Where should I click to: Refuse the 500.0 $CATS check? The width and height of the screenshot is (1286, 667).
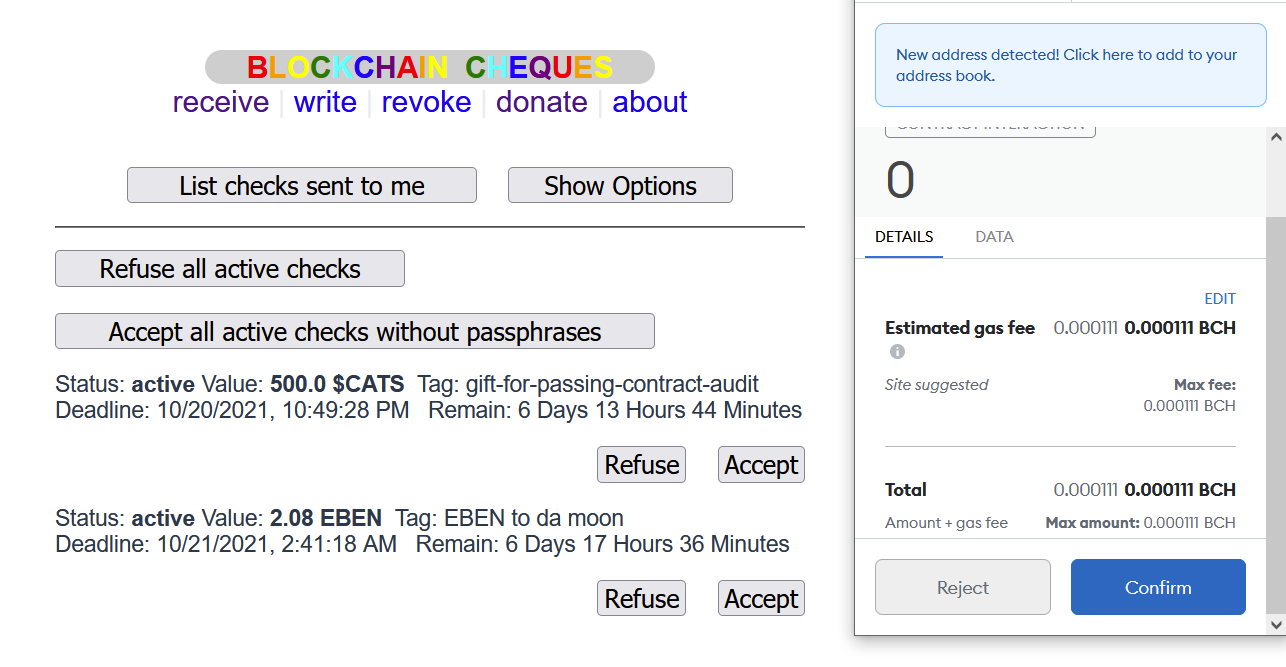(x=642, y=465)
